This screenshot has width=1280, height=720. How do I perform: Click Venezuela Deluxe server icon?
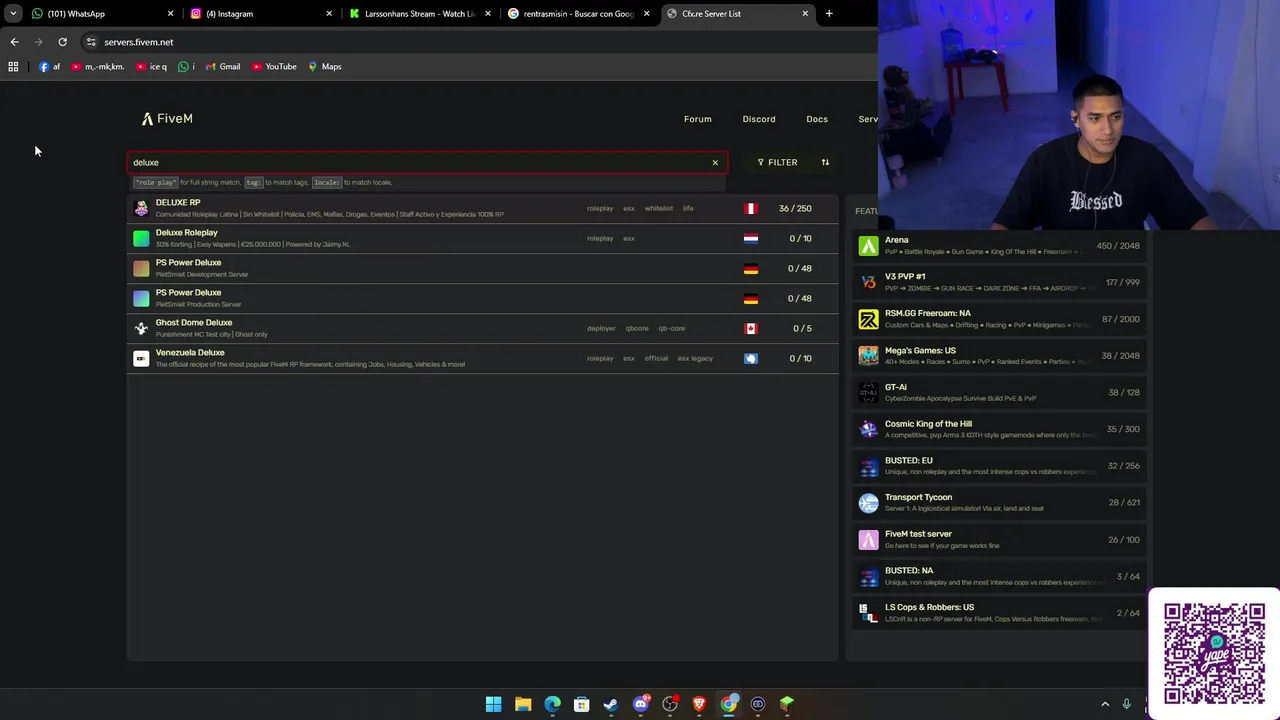[x=141, y=358]
